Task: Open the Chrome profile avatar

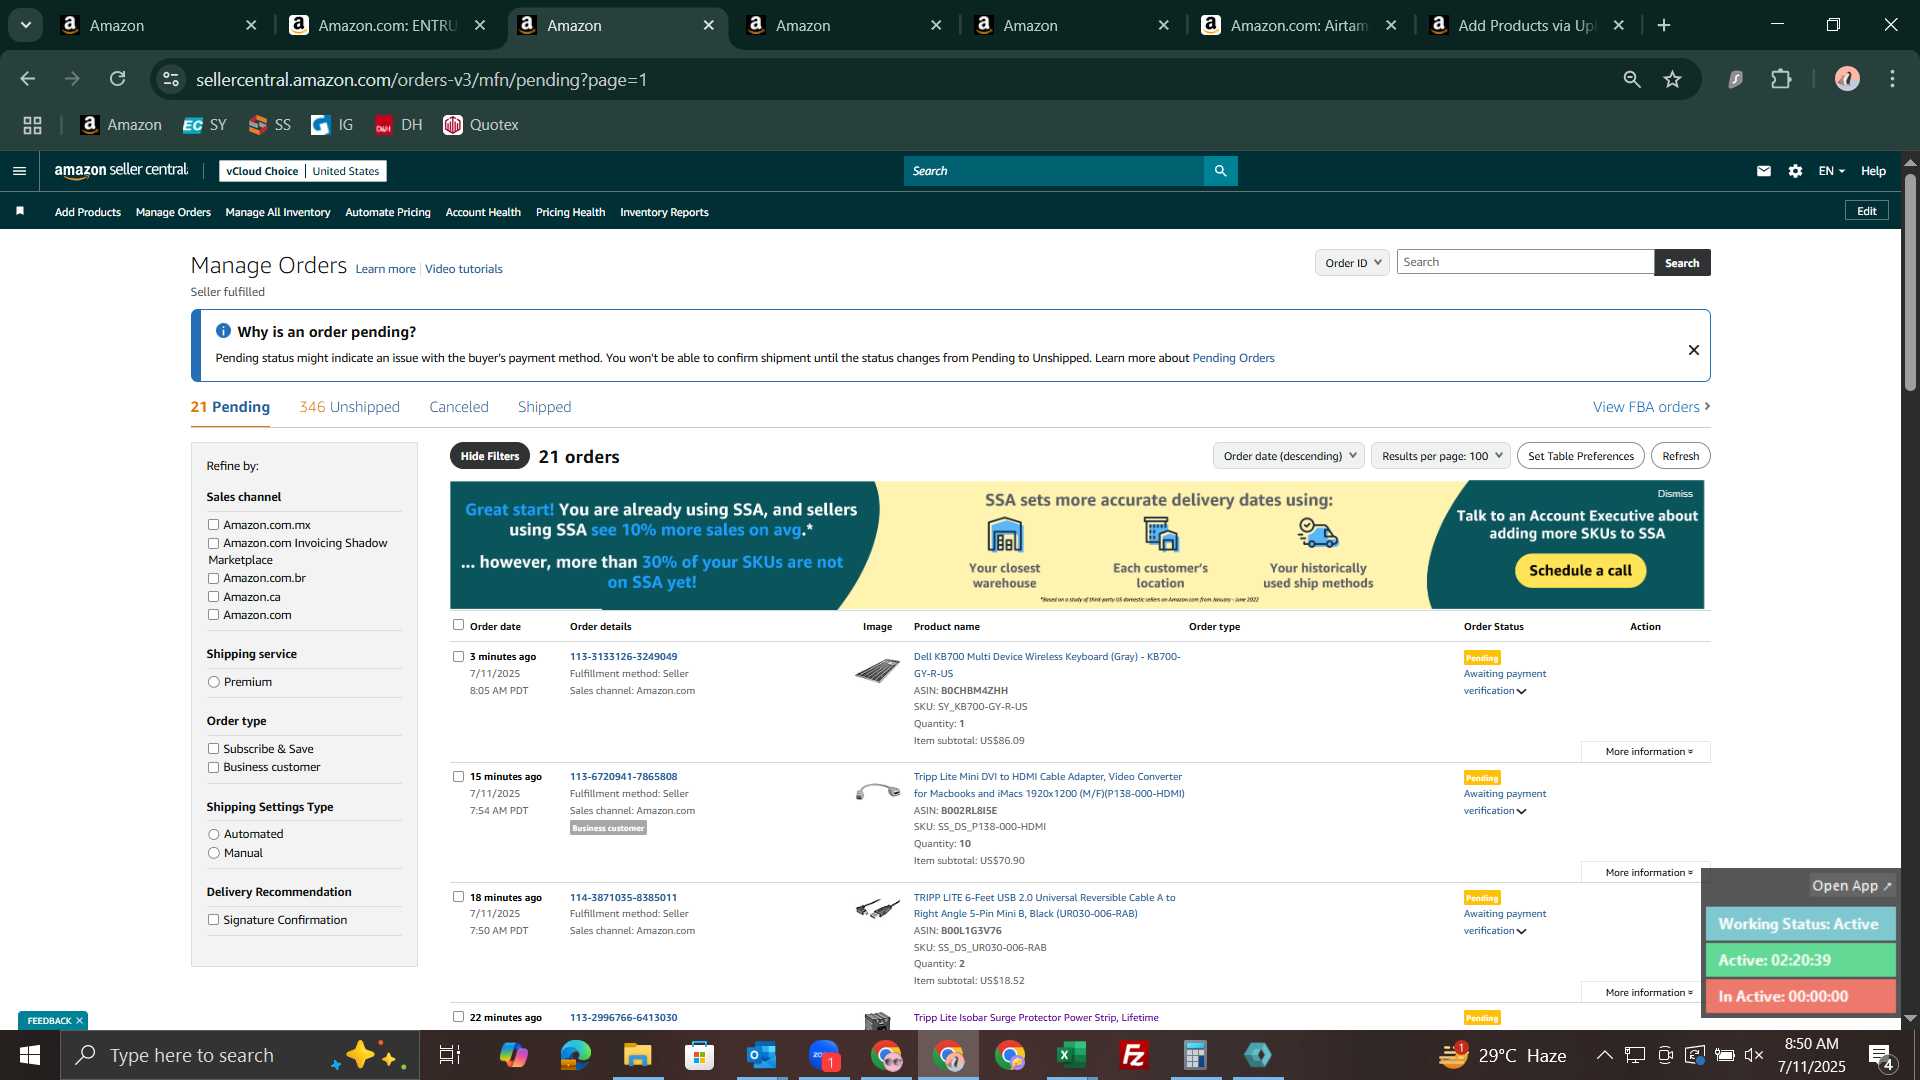Action: 1847,79
